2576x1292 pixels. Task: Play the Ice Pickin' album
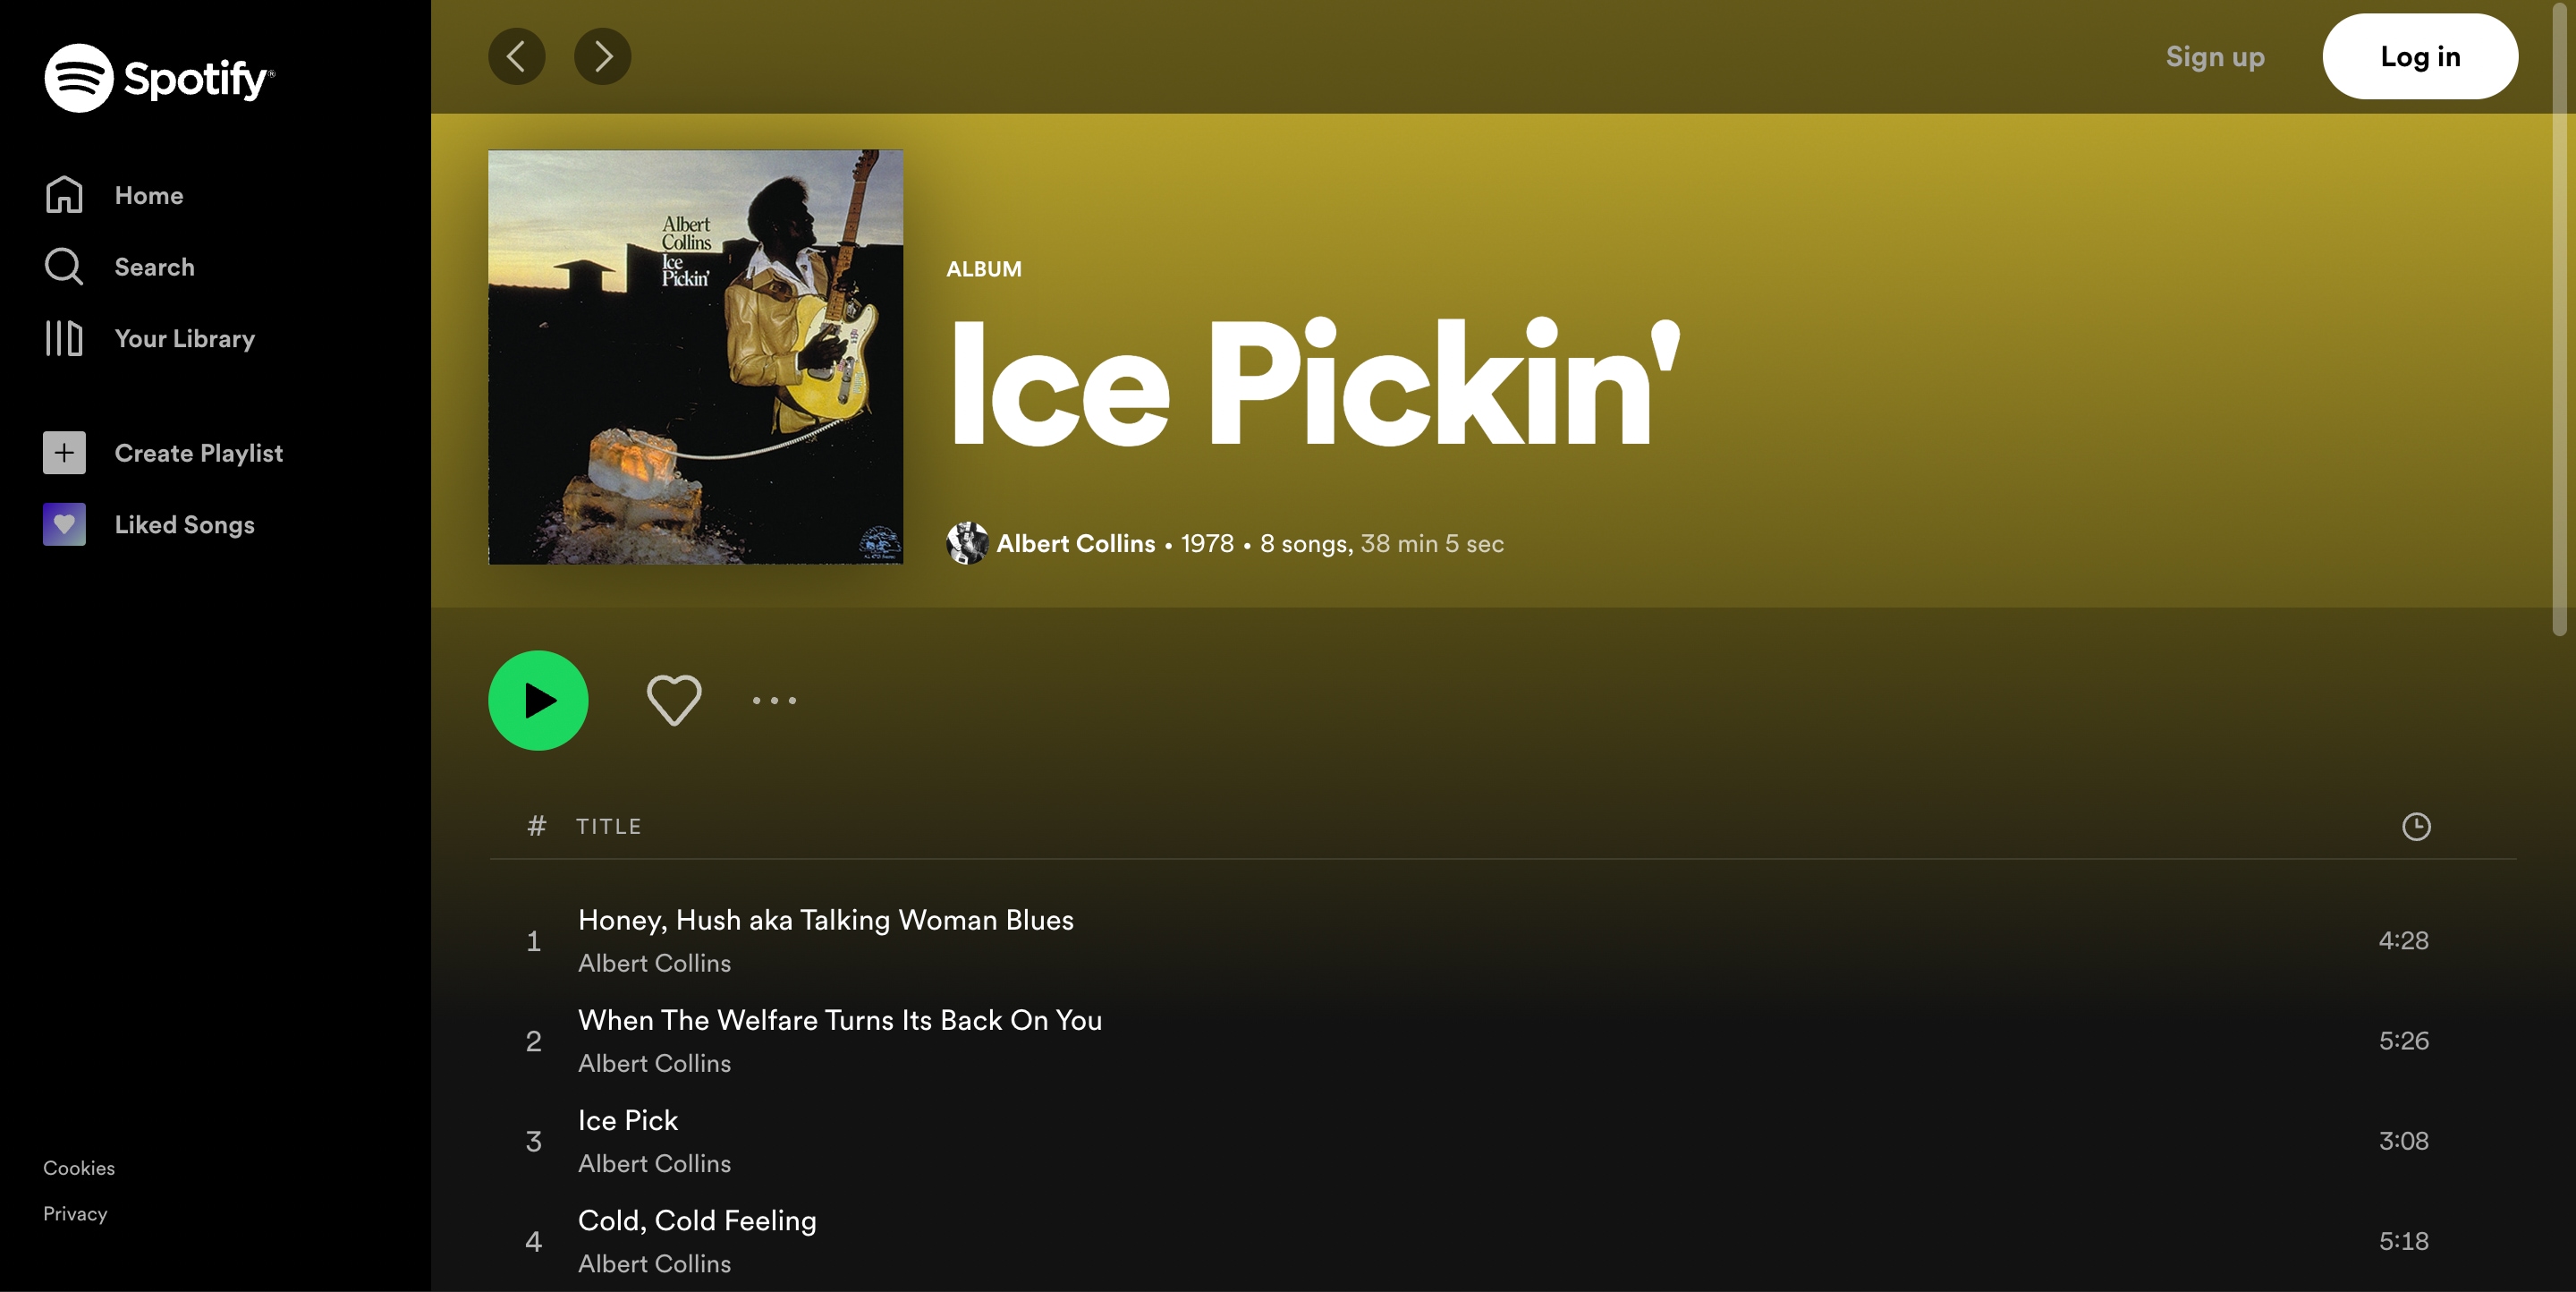(x=538, y=700)
